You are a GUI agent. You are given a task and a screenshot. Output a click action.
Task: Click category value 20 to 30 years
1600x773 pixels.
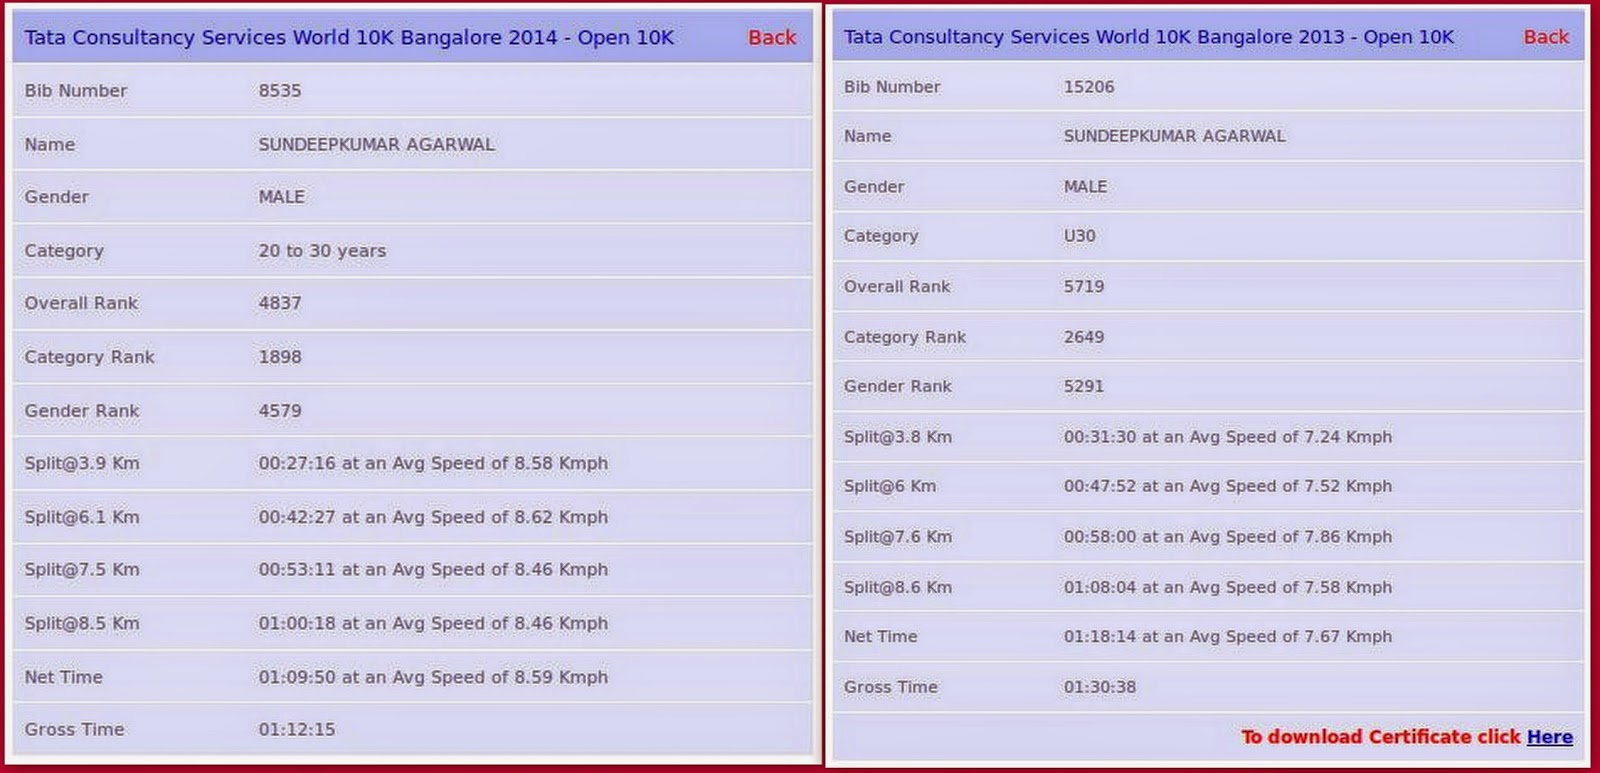click(322, 251)
